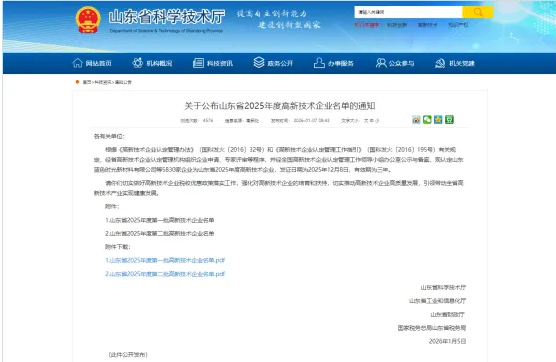Download the 第一批高新技术企业名单.pdf blue link
This screenshot has width=556, height=362.
tap(165, 260)
